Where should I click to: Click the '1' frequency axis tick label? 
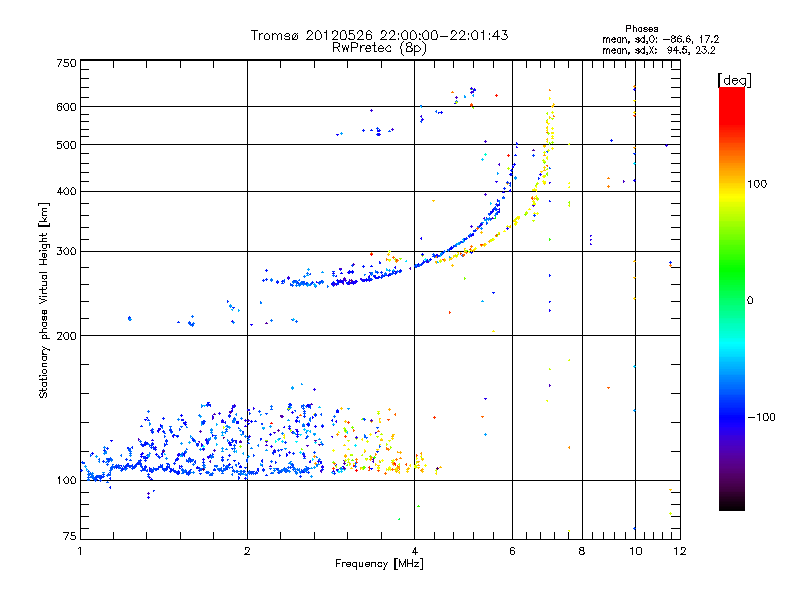coord(80,551)
